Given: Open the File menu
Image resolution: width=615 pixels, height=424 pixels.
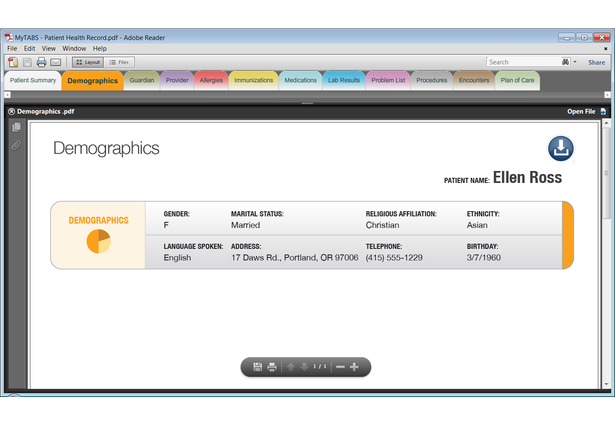Looking at the screenshot, I should (x=12, y=49).
